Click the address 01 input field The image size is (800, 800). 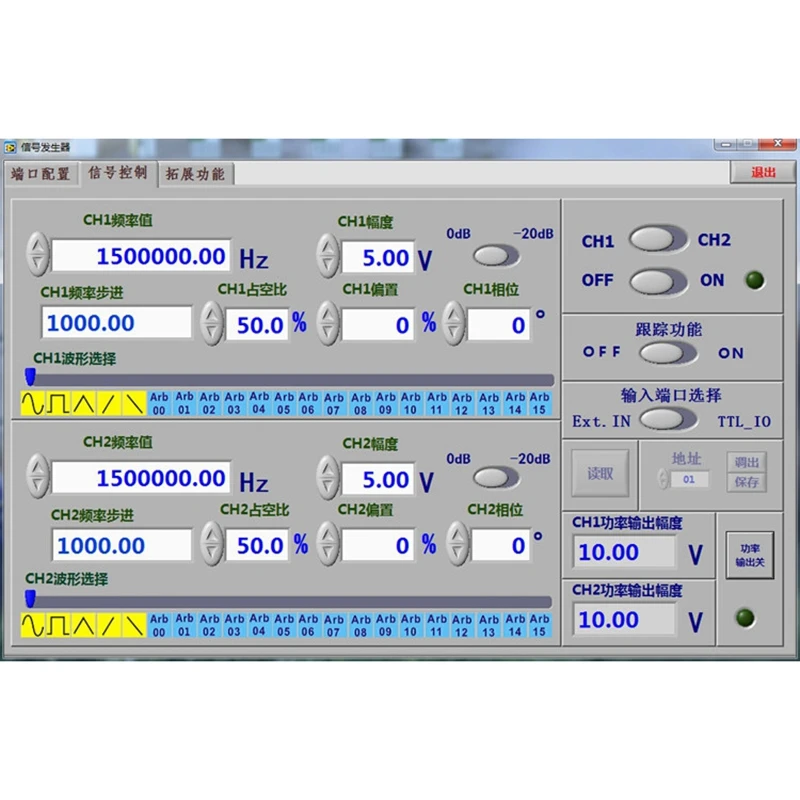(689, 480)
